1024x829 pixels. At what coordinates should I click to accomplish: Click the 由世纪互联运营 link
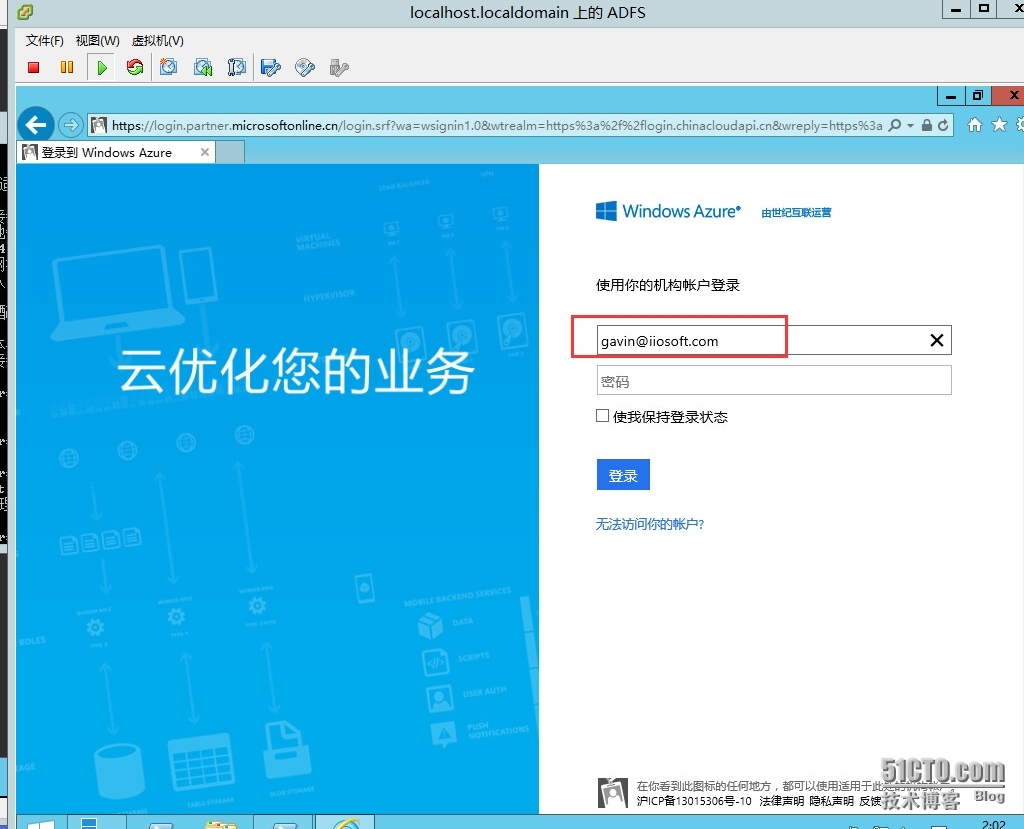point(796,212)
